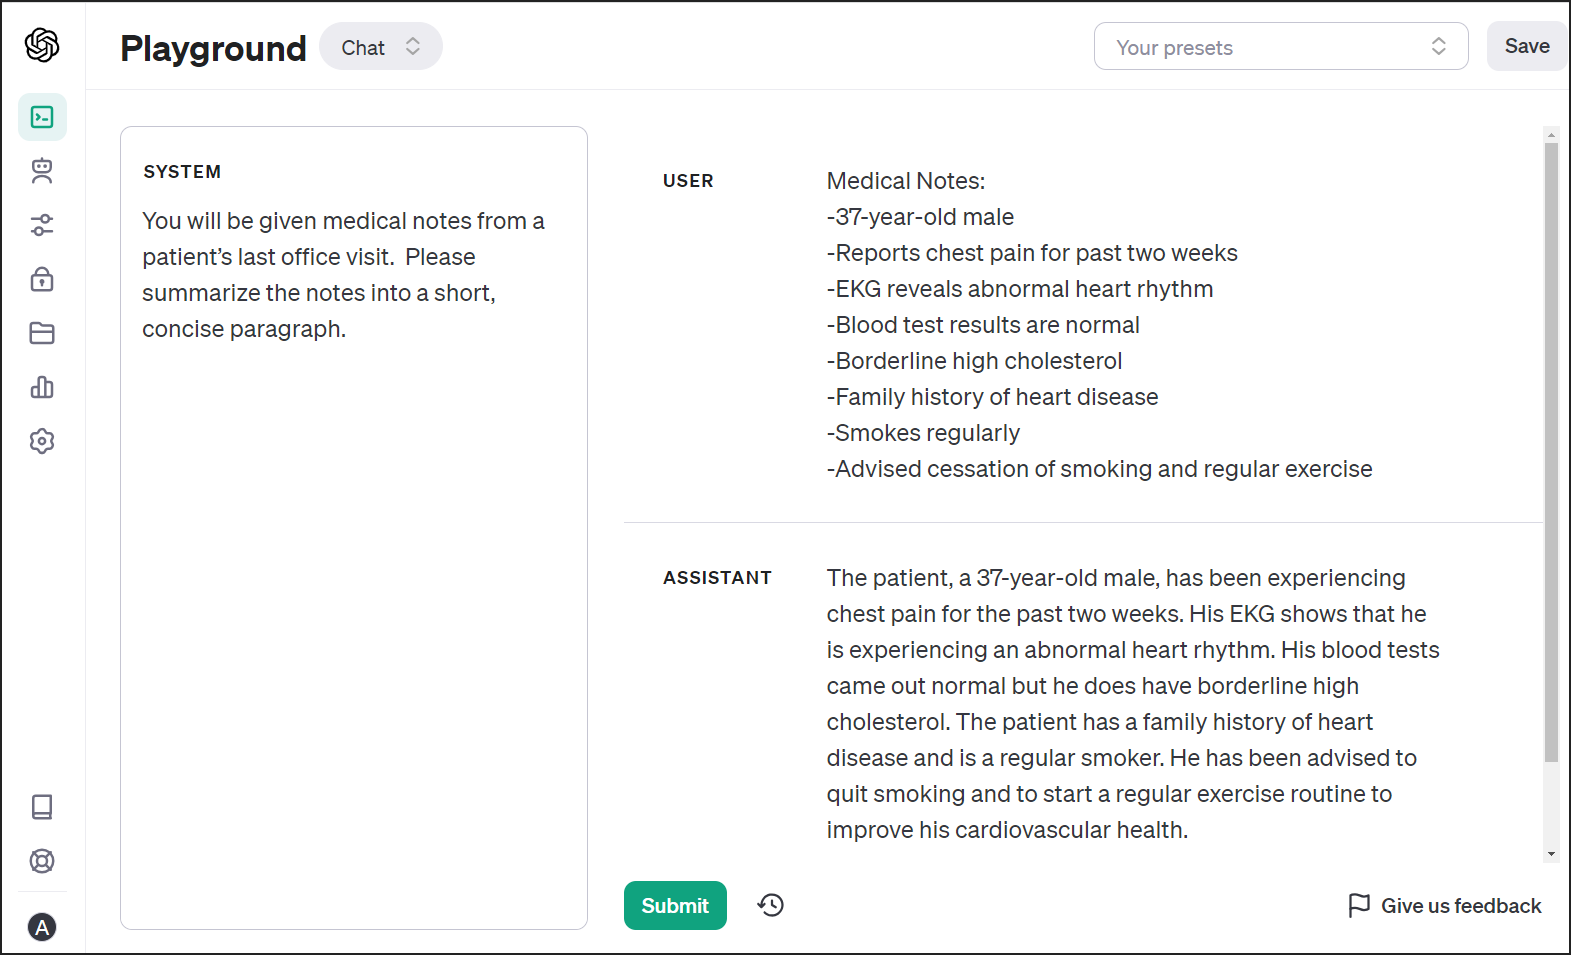Open the Help lifebuoy icon

pos(42,861)
